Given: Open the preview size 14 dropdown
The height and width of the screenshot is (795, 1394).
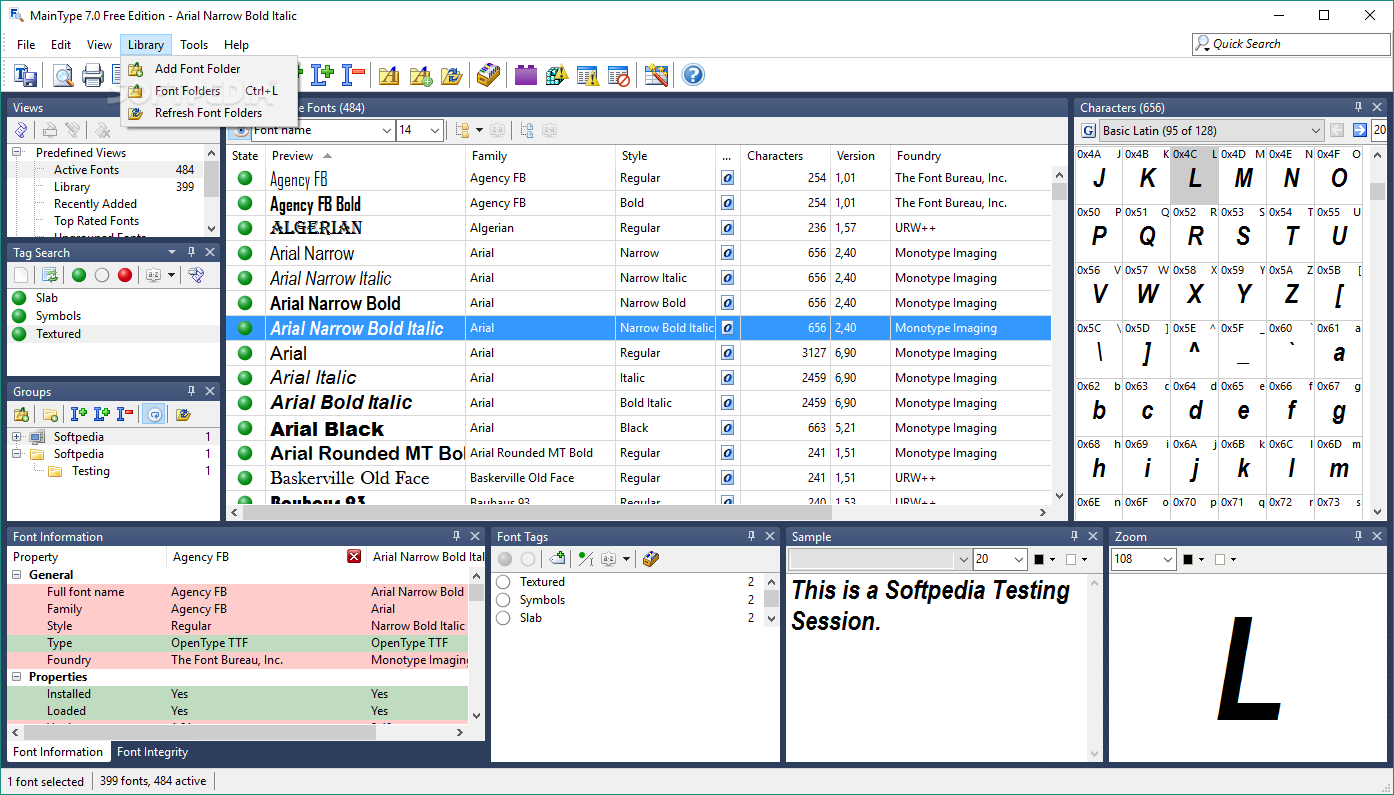Looking at the screenshot, I should 435,130.
